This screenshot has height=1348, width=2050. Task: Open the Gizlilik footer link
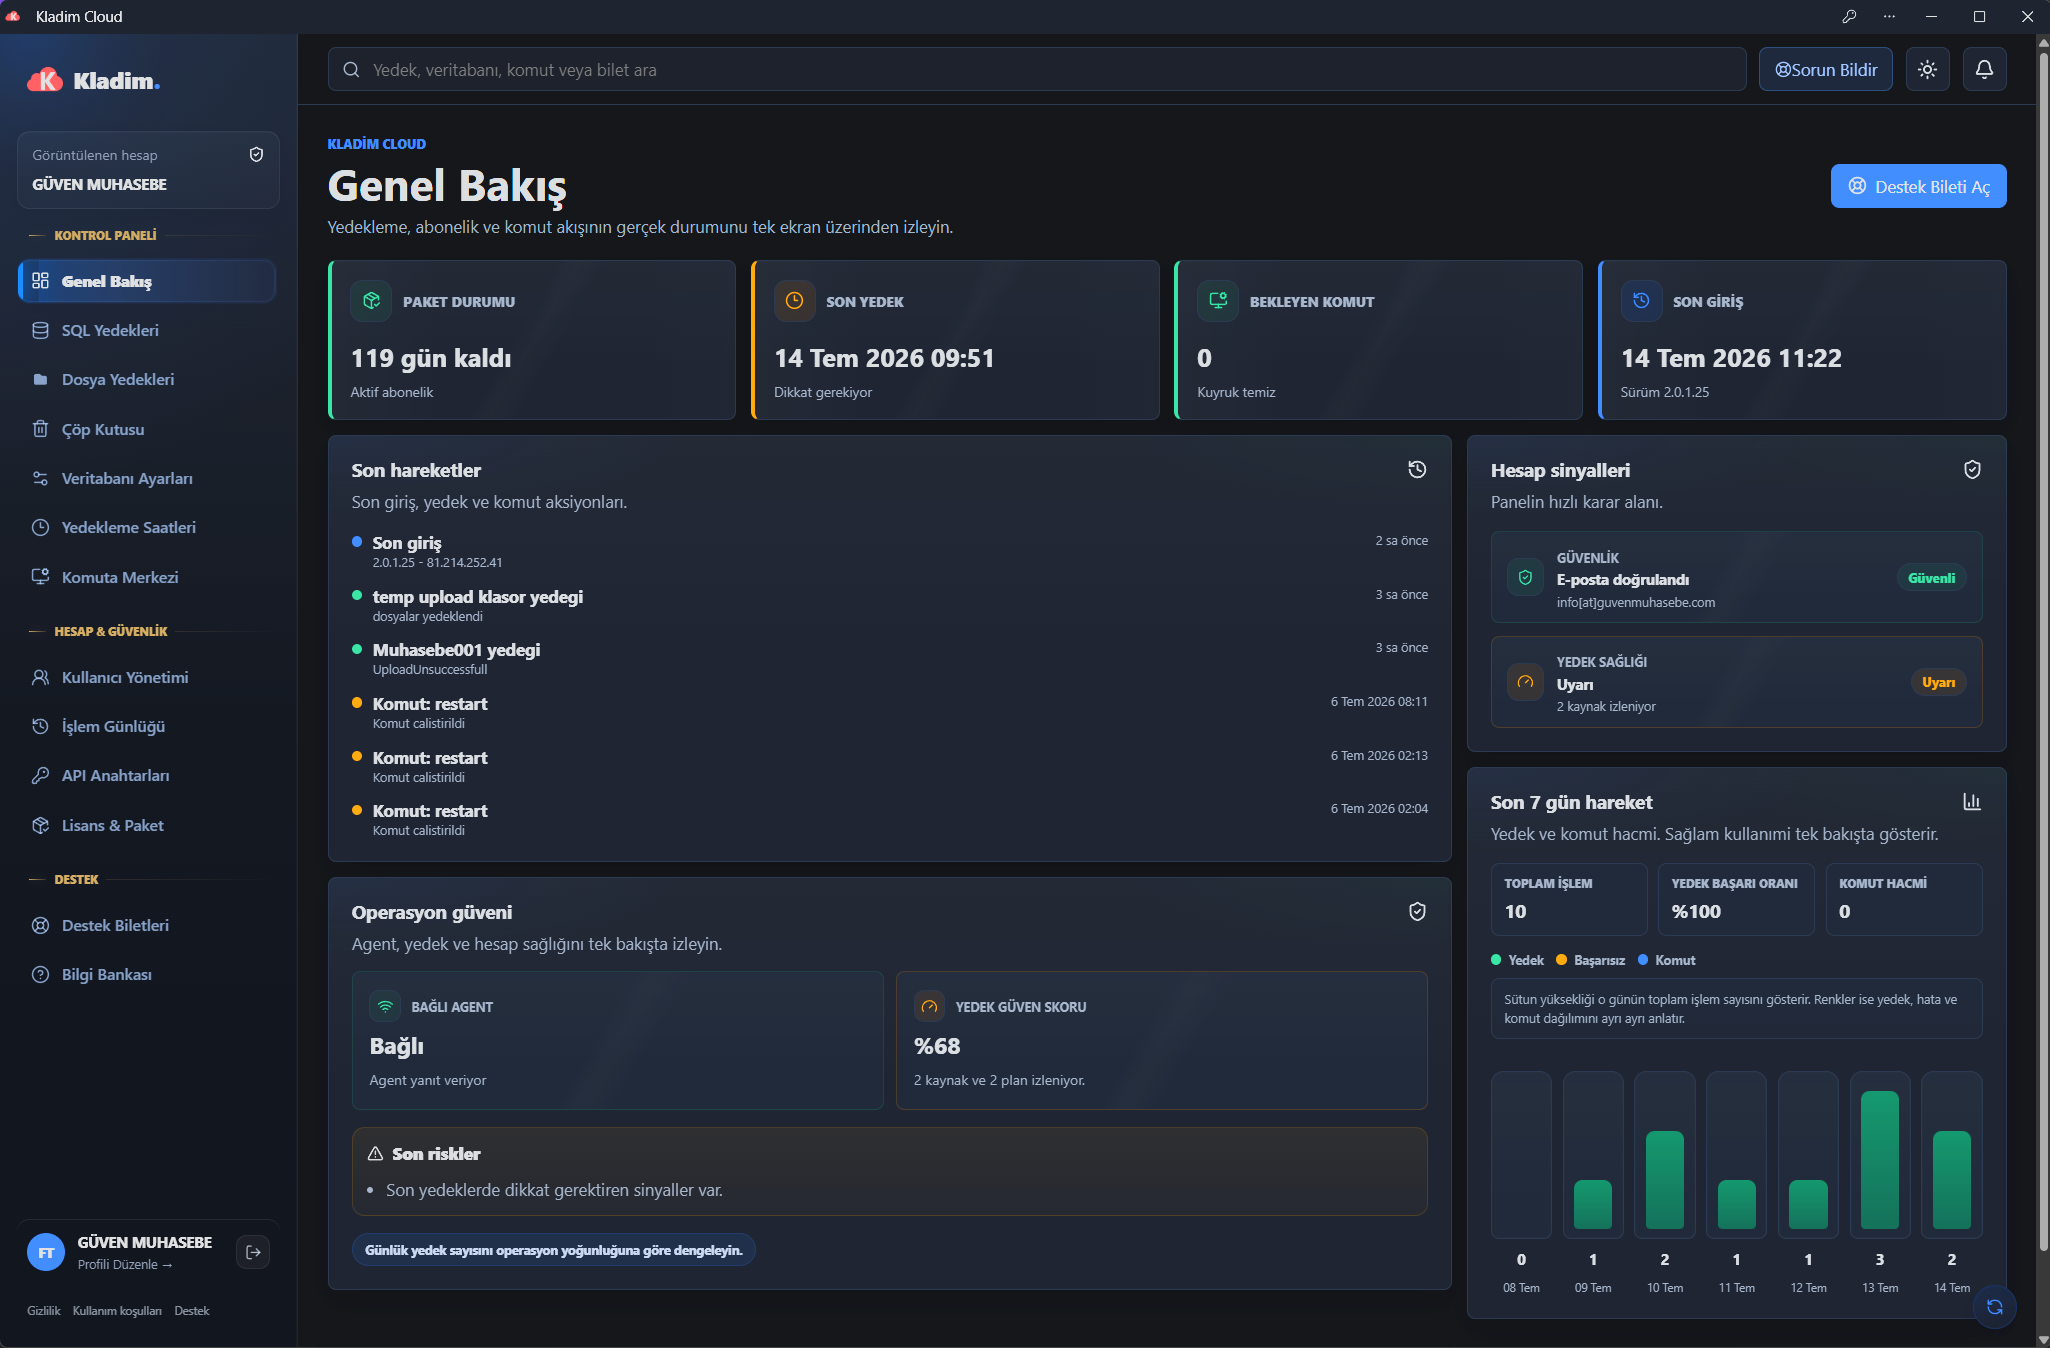click(44, 1311)
